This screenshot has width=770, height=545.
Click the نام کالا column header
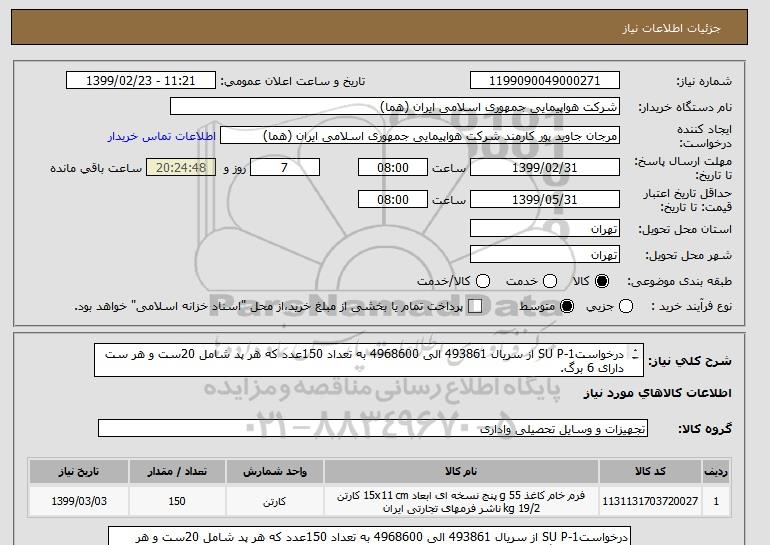[461, 471]
